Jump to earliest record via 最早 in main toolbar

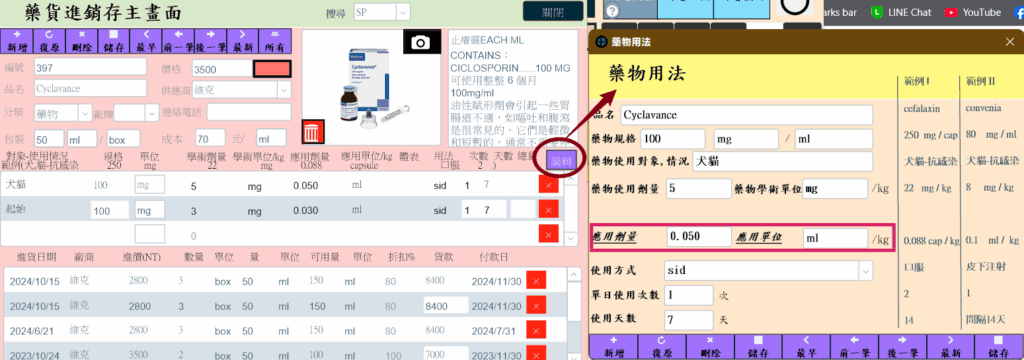pos(146,41)
